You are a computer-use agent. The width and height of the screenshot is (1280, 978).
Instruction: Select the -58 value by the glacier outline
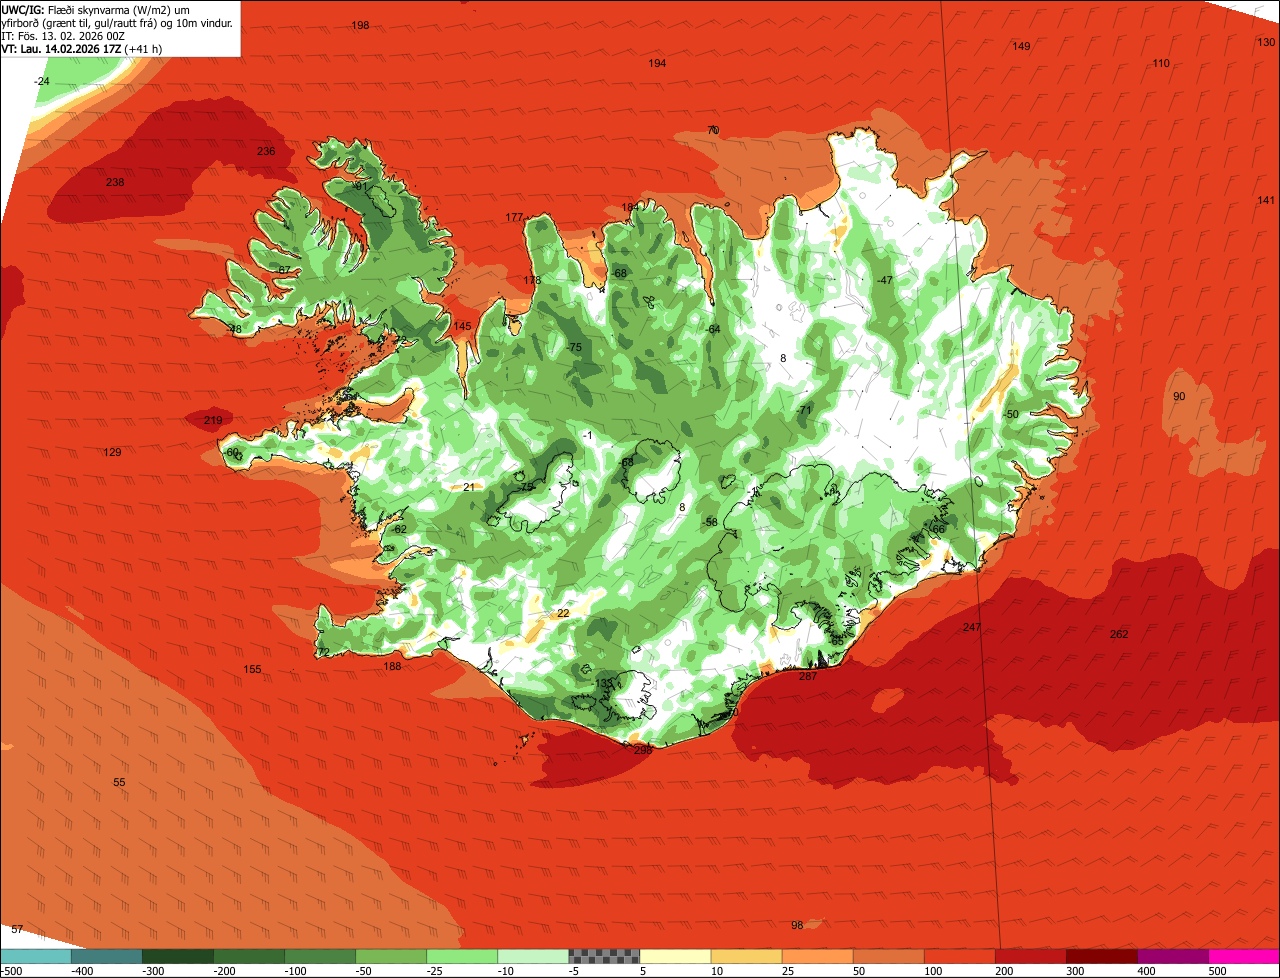click(711, 522)
